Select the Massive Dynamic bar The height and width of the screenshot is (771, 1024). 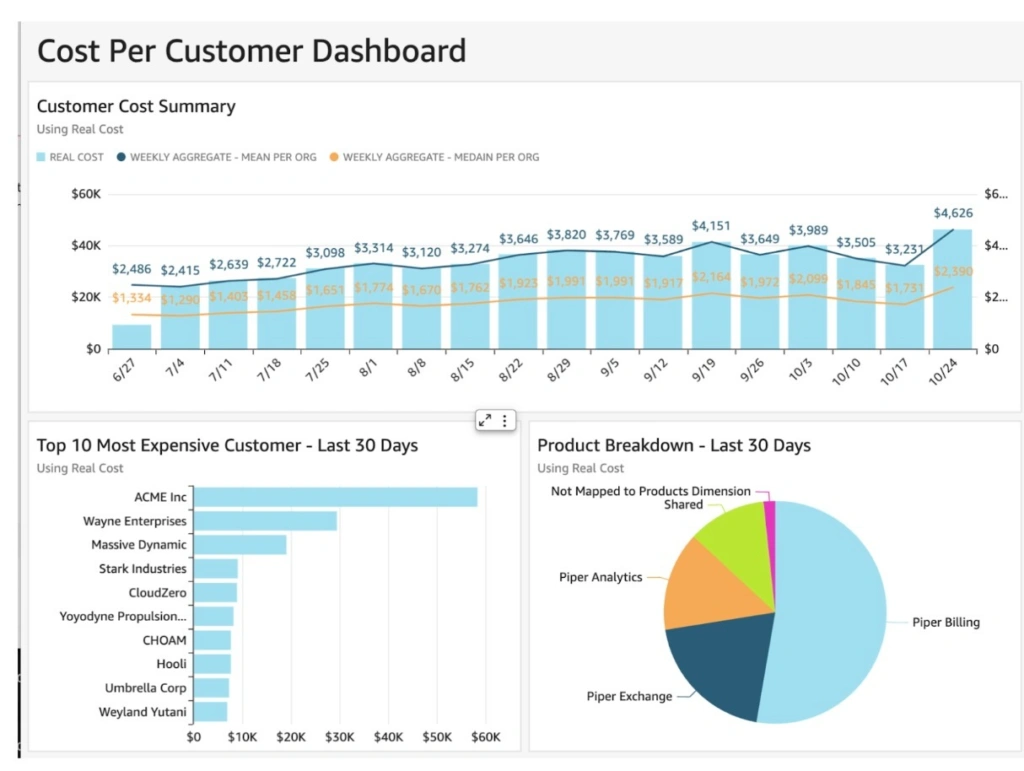coord(240,545)
